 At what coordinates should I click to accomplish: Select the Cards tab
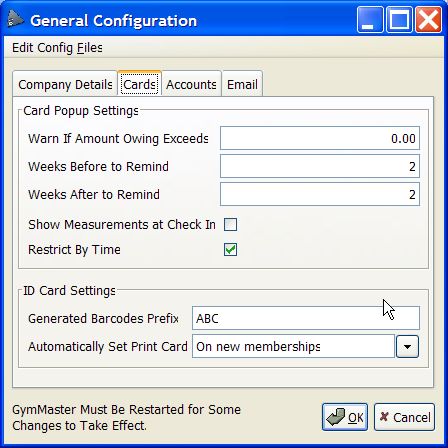(139, 84)
